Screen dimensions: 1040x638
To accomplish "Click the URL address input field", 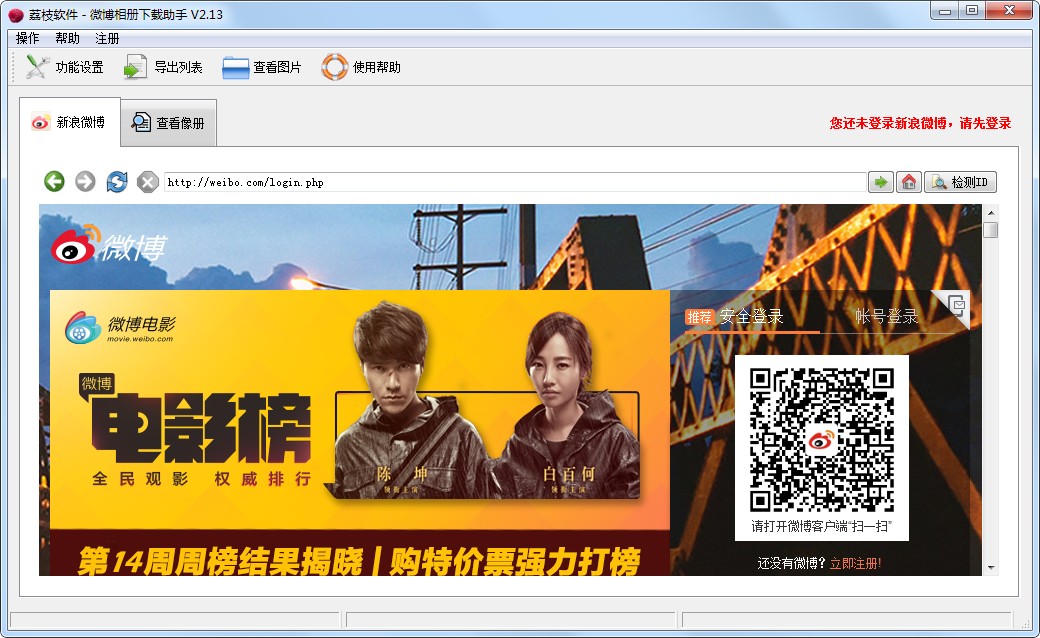I will [514, 182].
